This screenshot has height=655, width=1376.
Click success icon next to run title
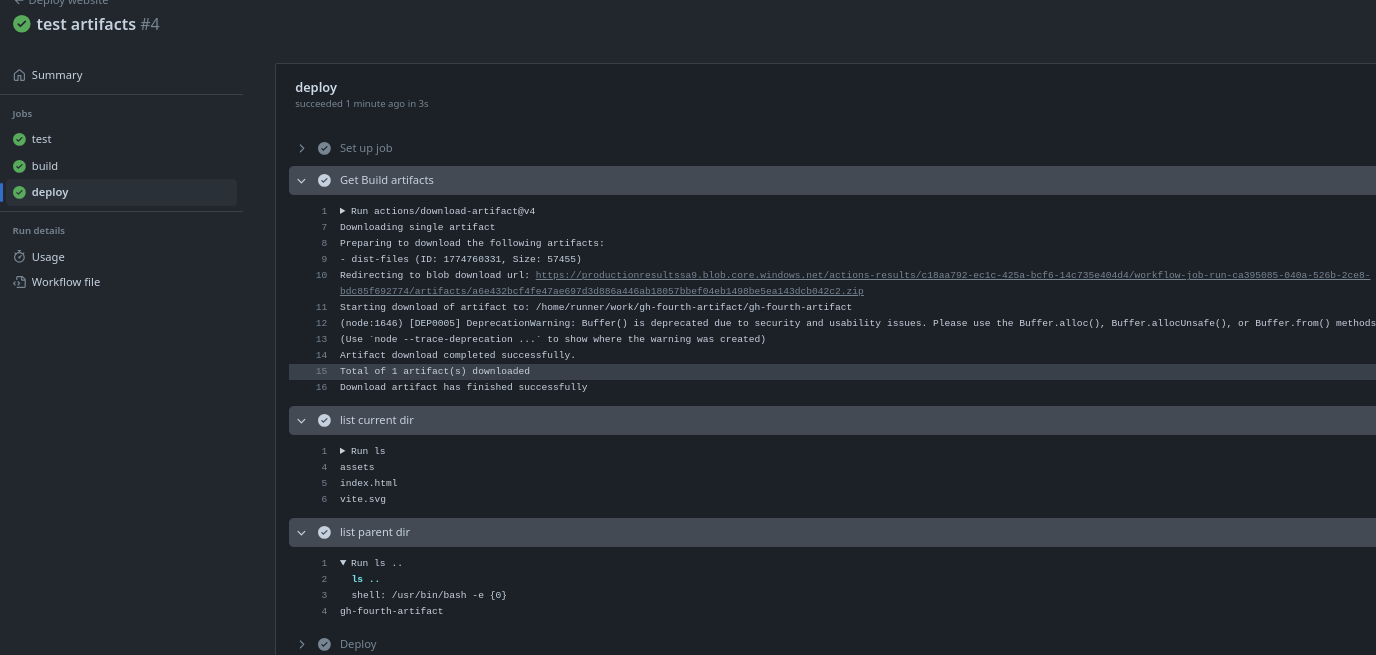tap(21, 24)
